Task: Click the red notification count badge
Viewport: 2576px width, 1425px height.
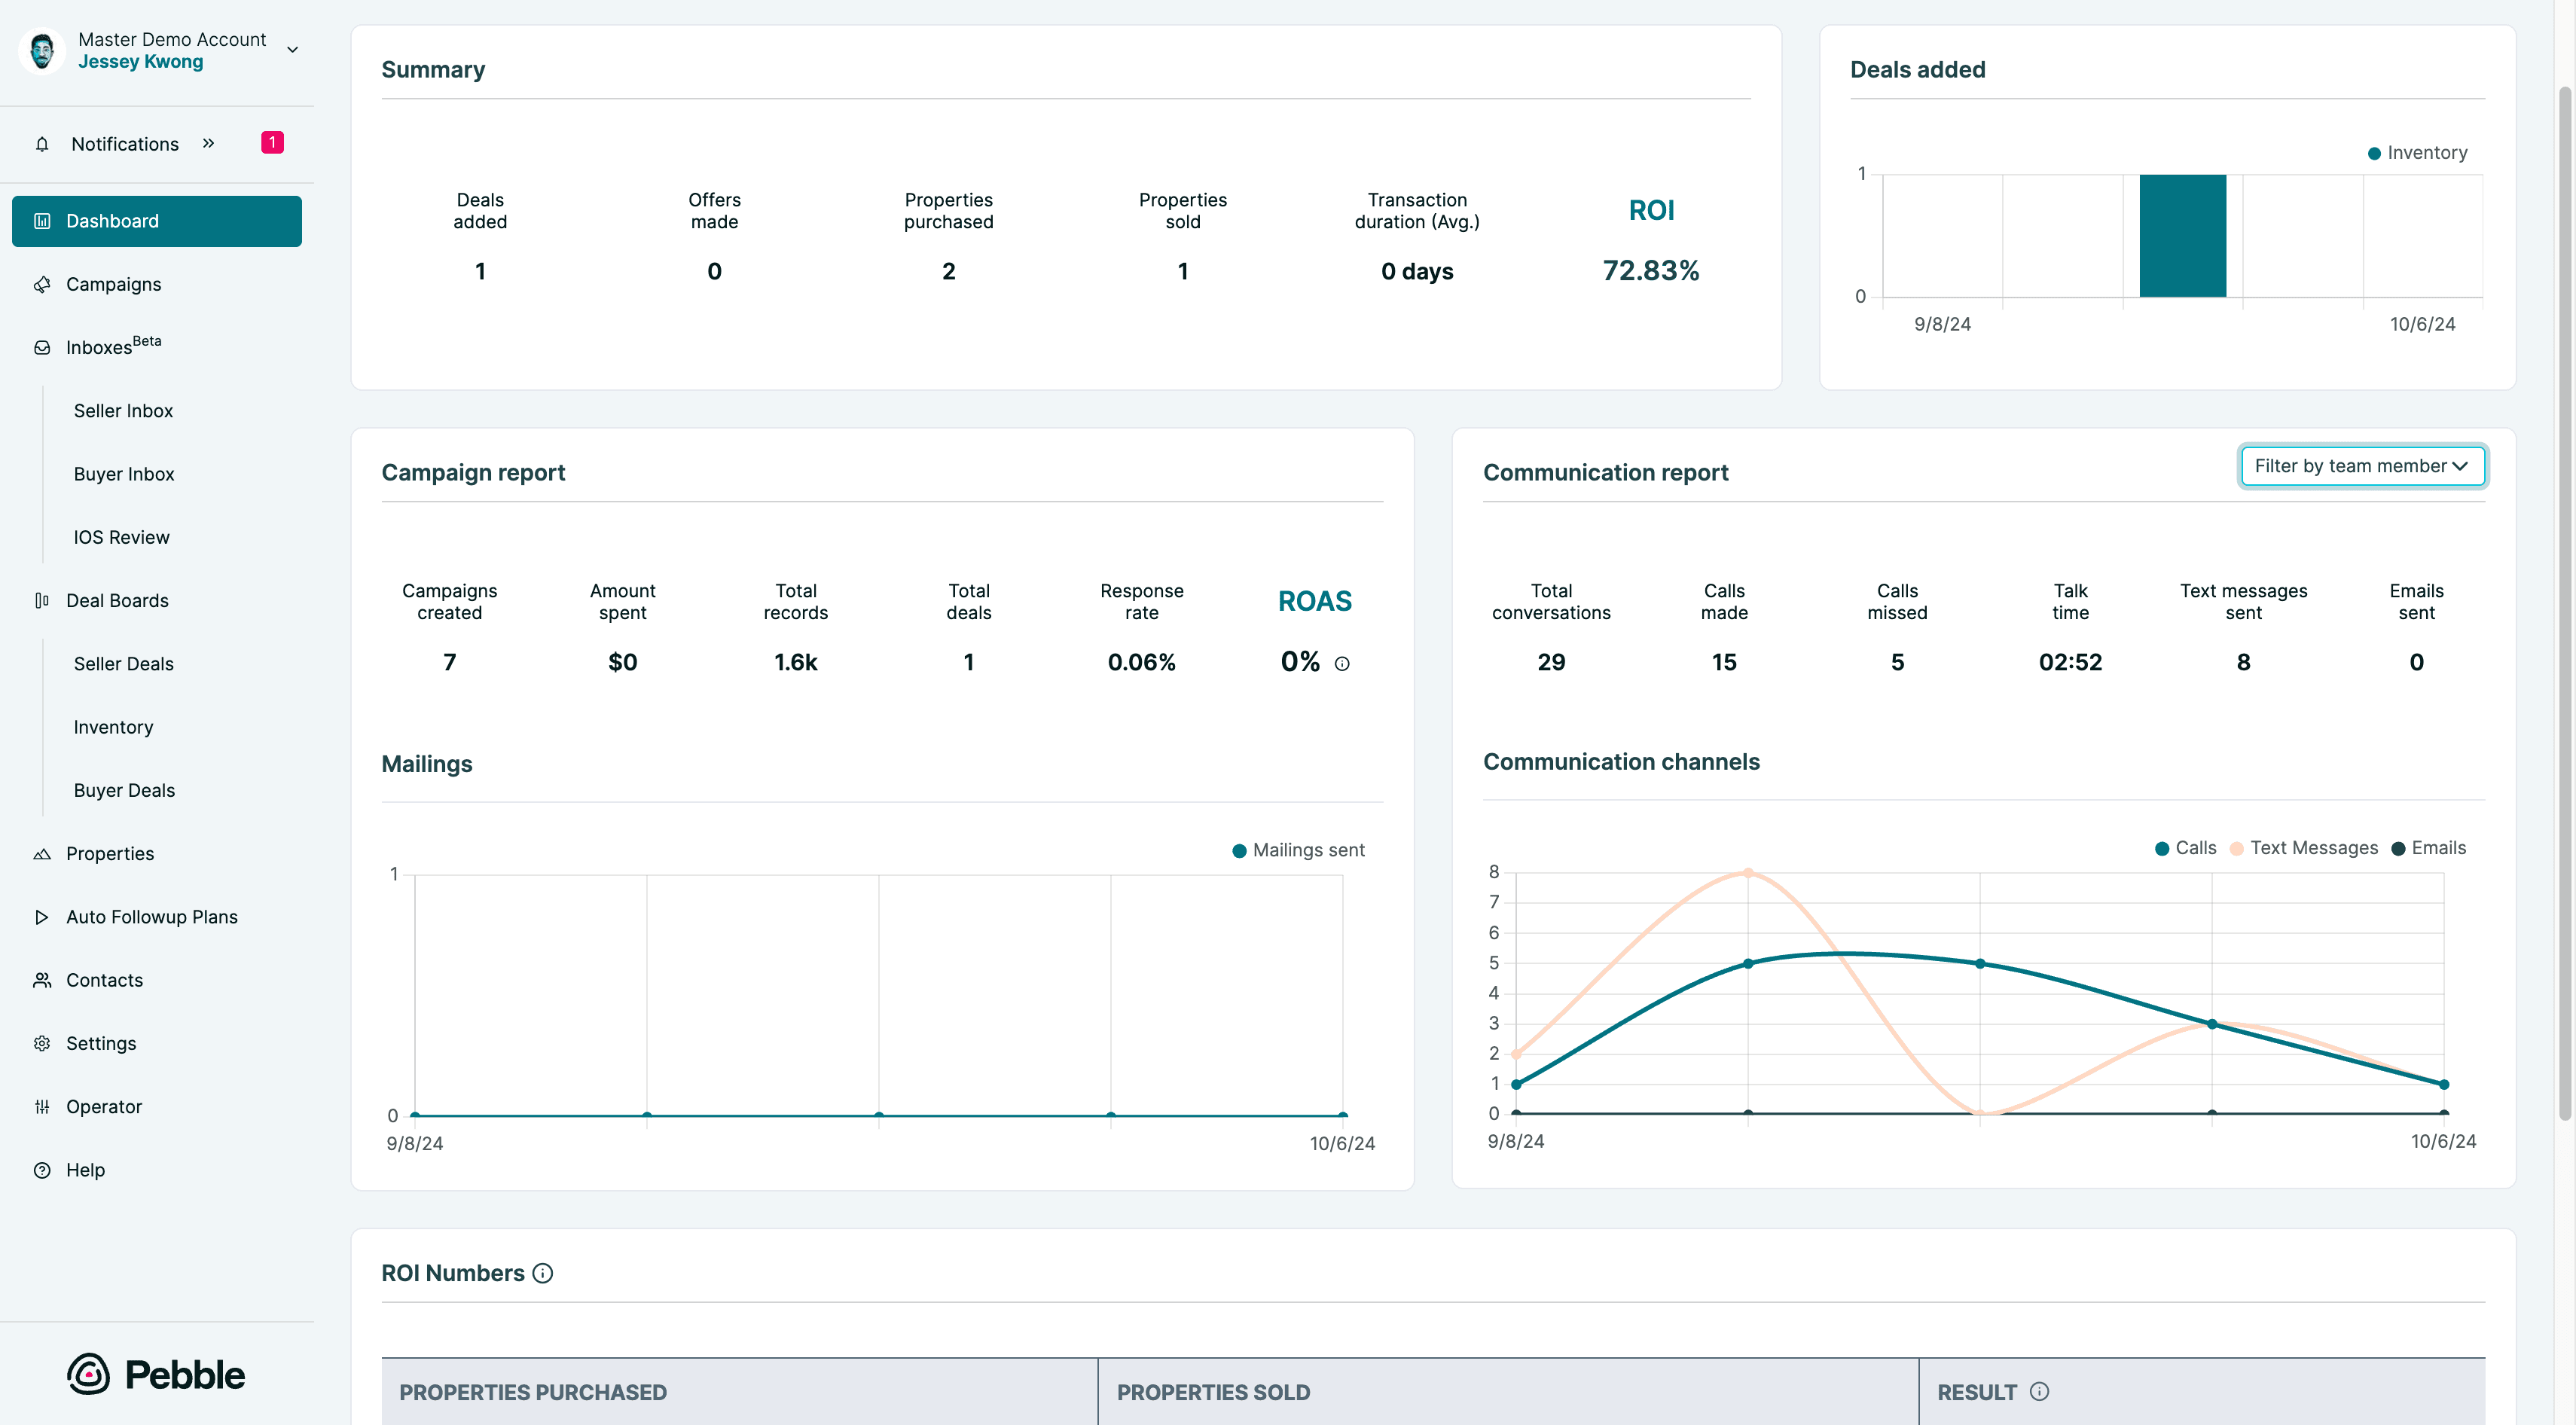Action: [272, 143]
